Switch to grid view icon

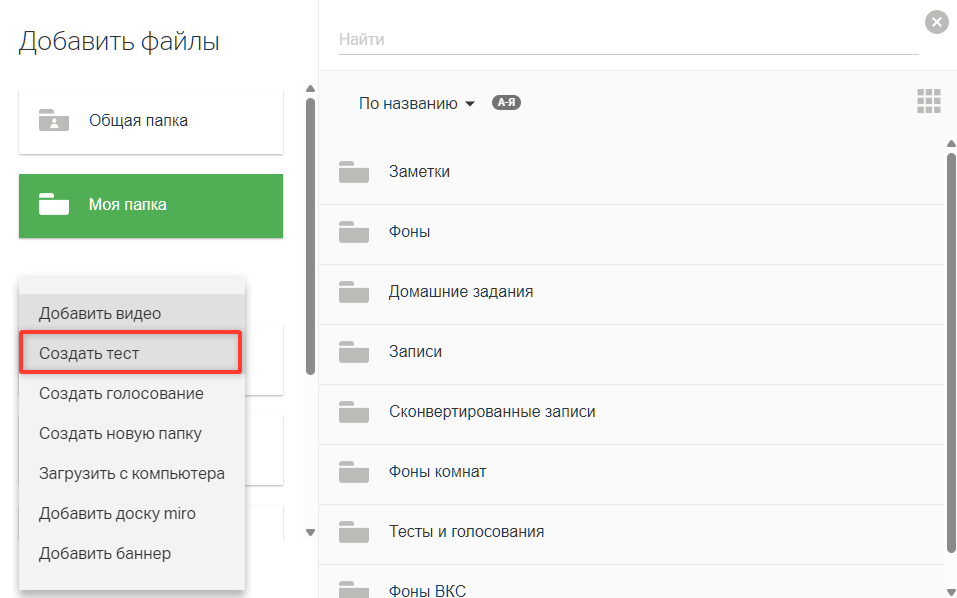[x=928, y=101]
